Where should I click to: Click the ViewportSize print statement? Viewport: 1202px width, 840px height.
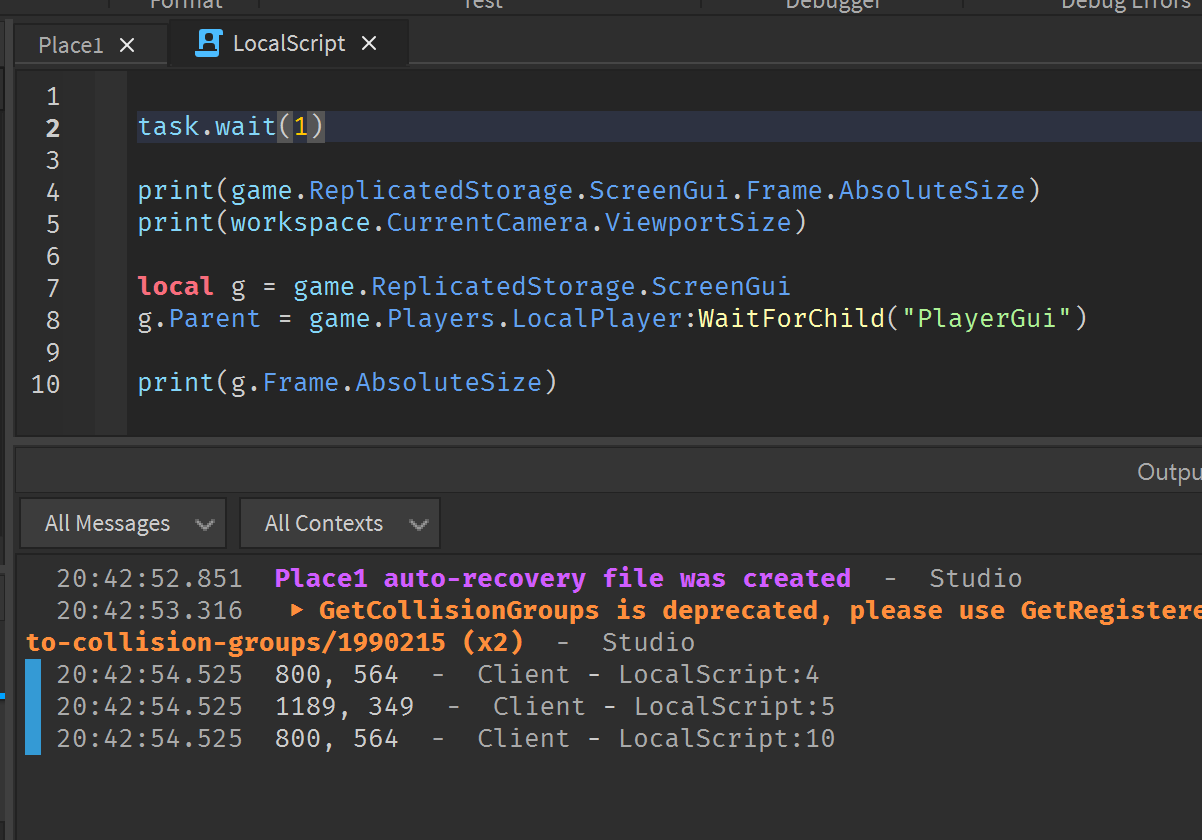[x=472, y=222]
